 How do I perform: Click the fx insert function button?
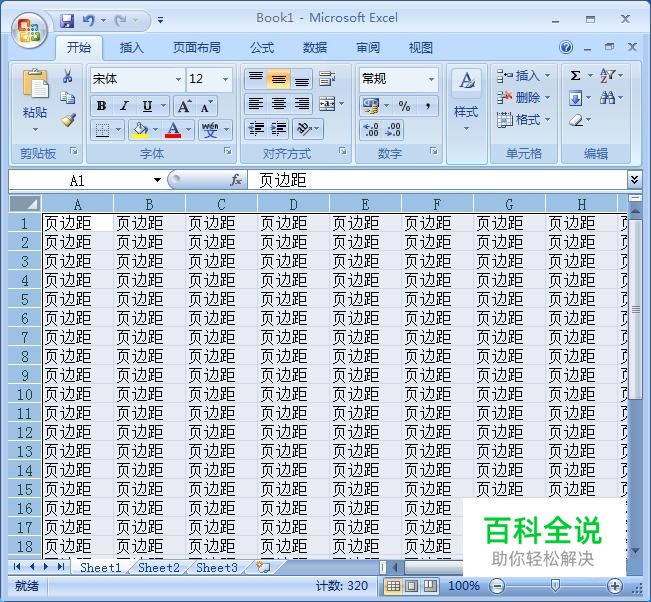[236, 180]
